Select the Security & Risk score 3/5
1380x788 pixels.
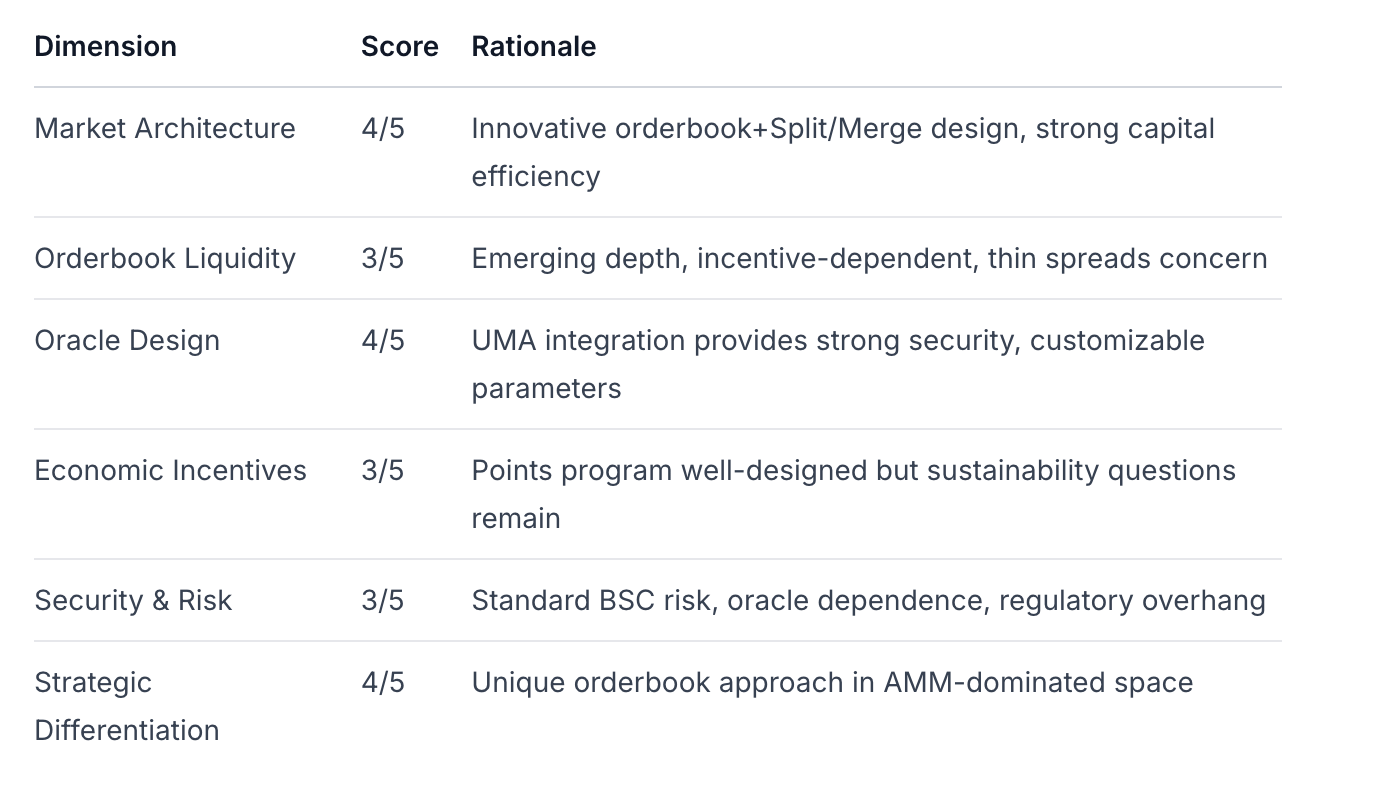(383, 601)
